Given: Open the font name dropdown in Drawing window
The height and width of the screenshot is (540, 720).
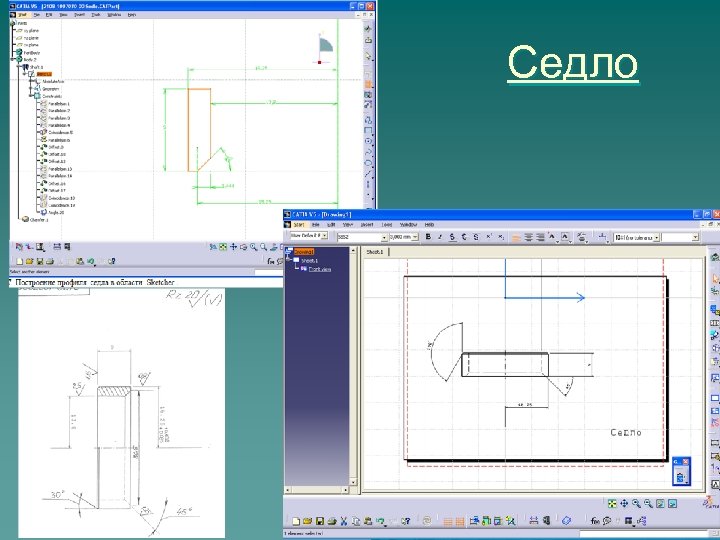Looking at the screenshot, I should pos(384,237).
